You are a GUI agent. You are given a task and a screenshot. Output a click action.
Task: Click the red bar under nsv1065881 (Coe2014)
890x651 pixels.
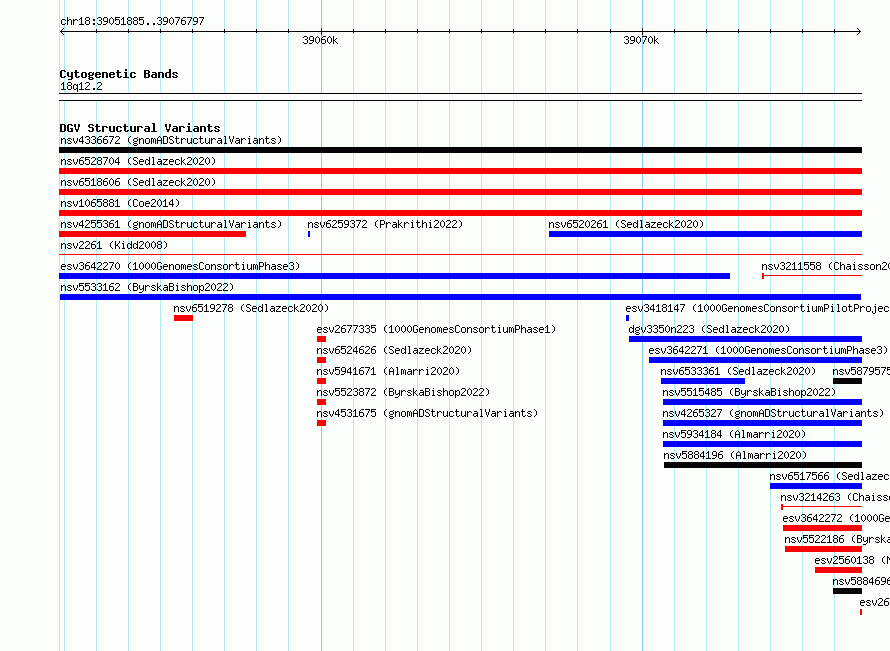(460, 213)
